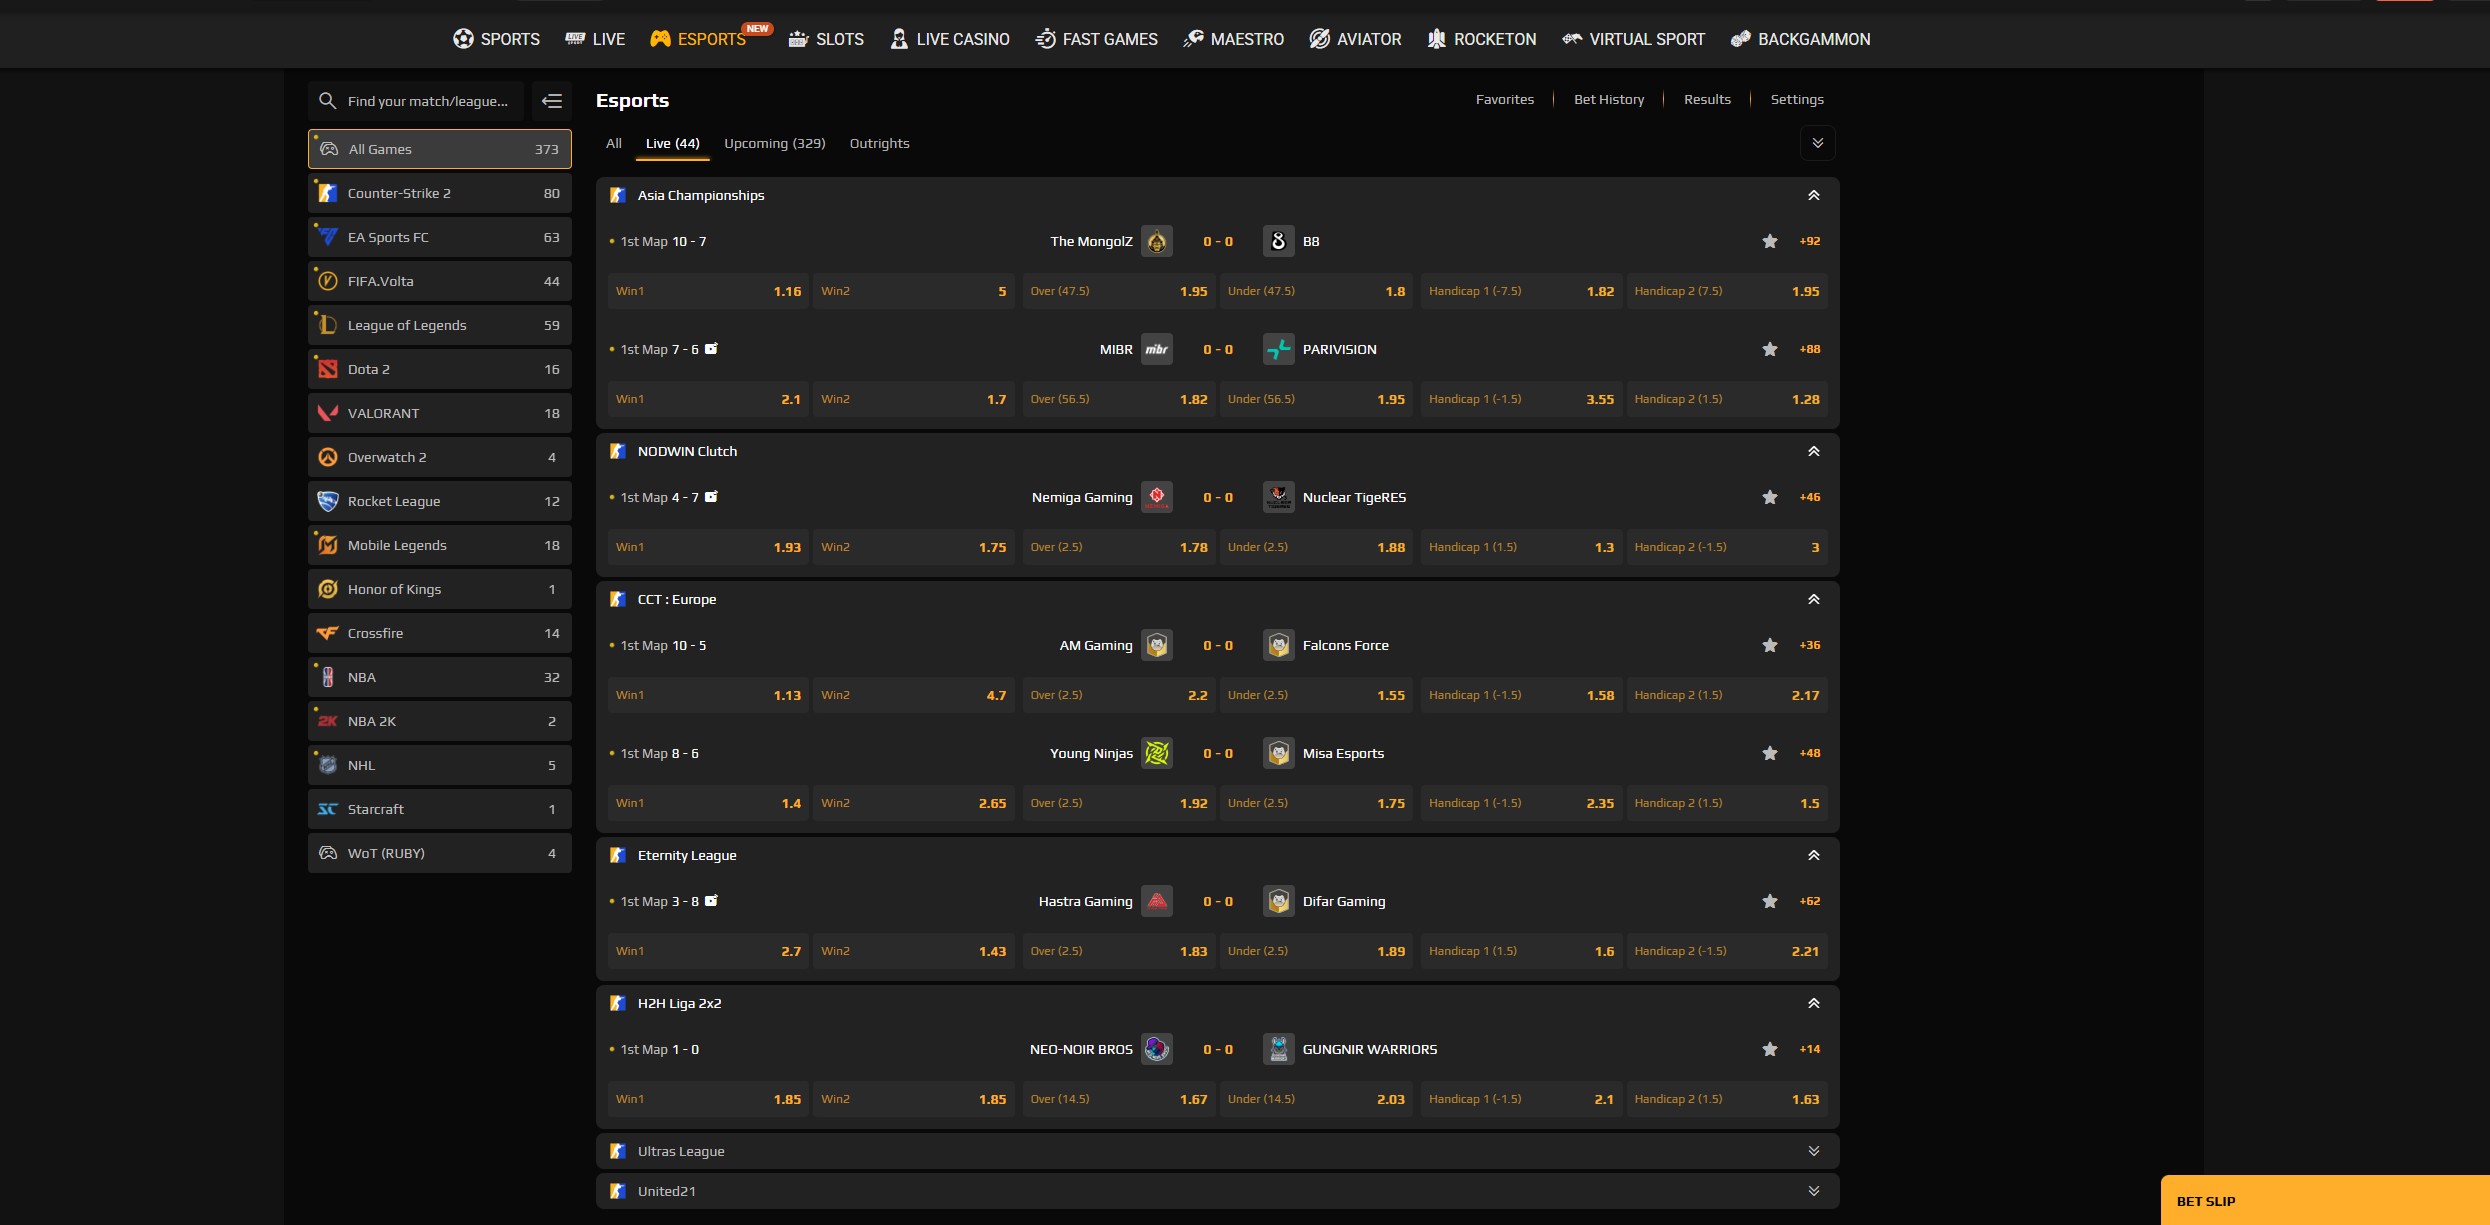
Task: Open Counter-Strike 2 game category
Action: 440,193
